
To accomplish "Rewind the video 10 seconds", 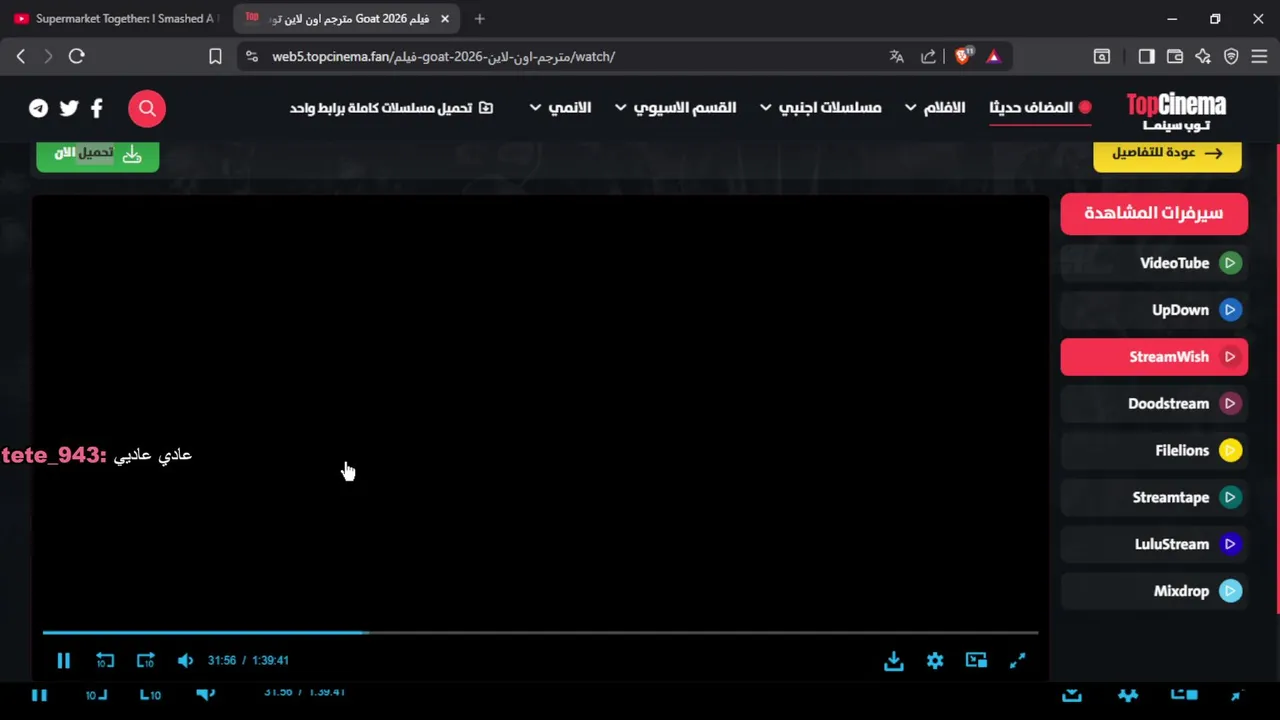I will [x=105, y=660].
